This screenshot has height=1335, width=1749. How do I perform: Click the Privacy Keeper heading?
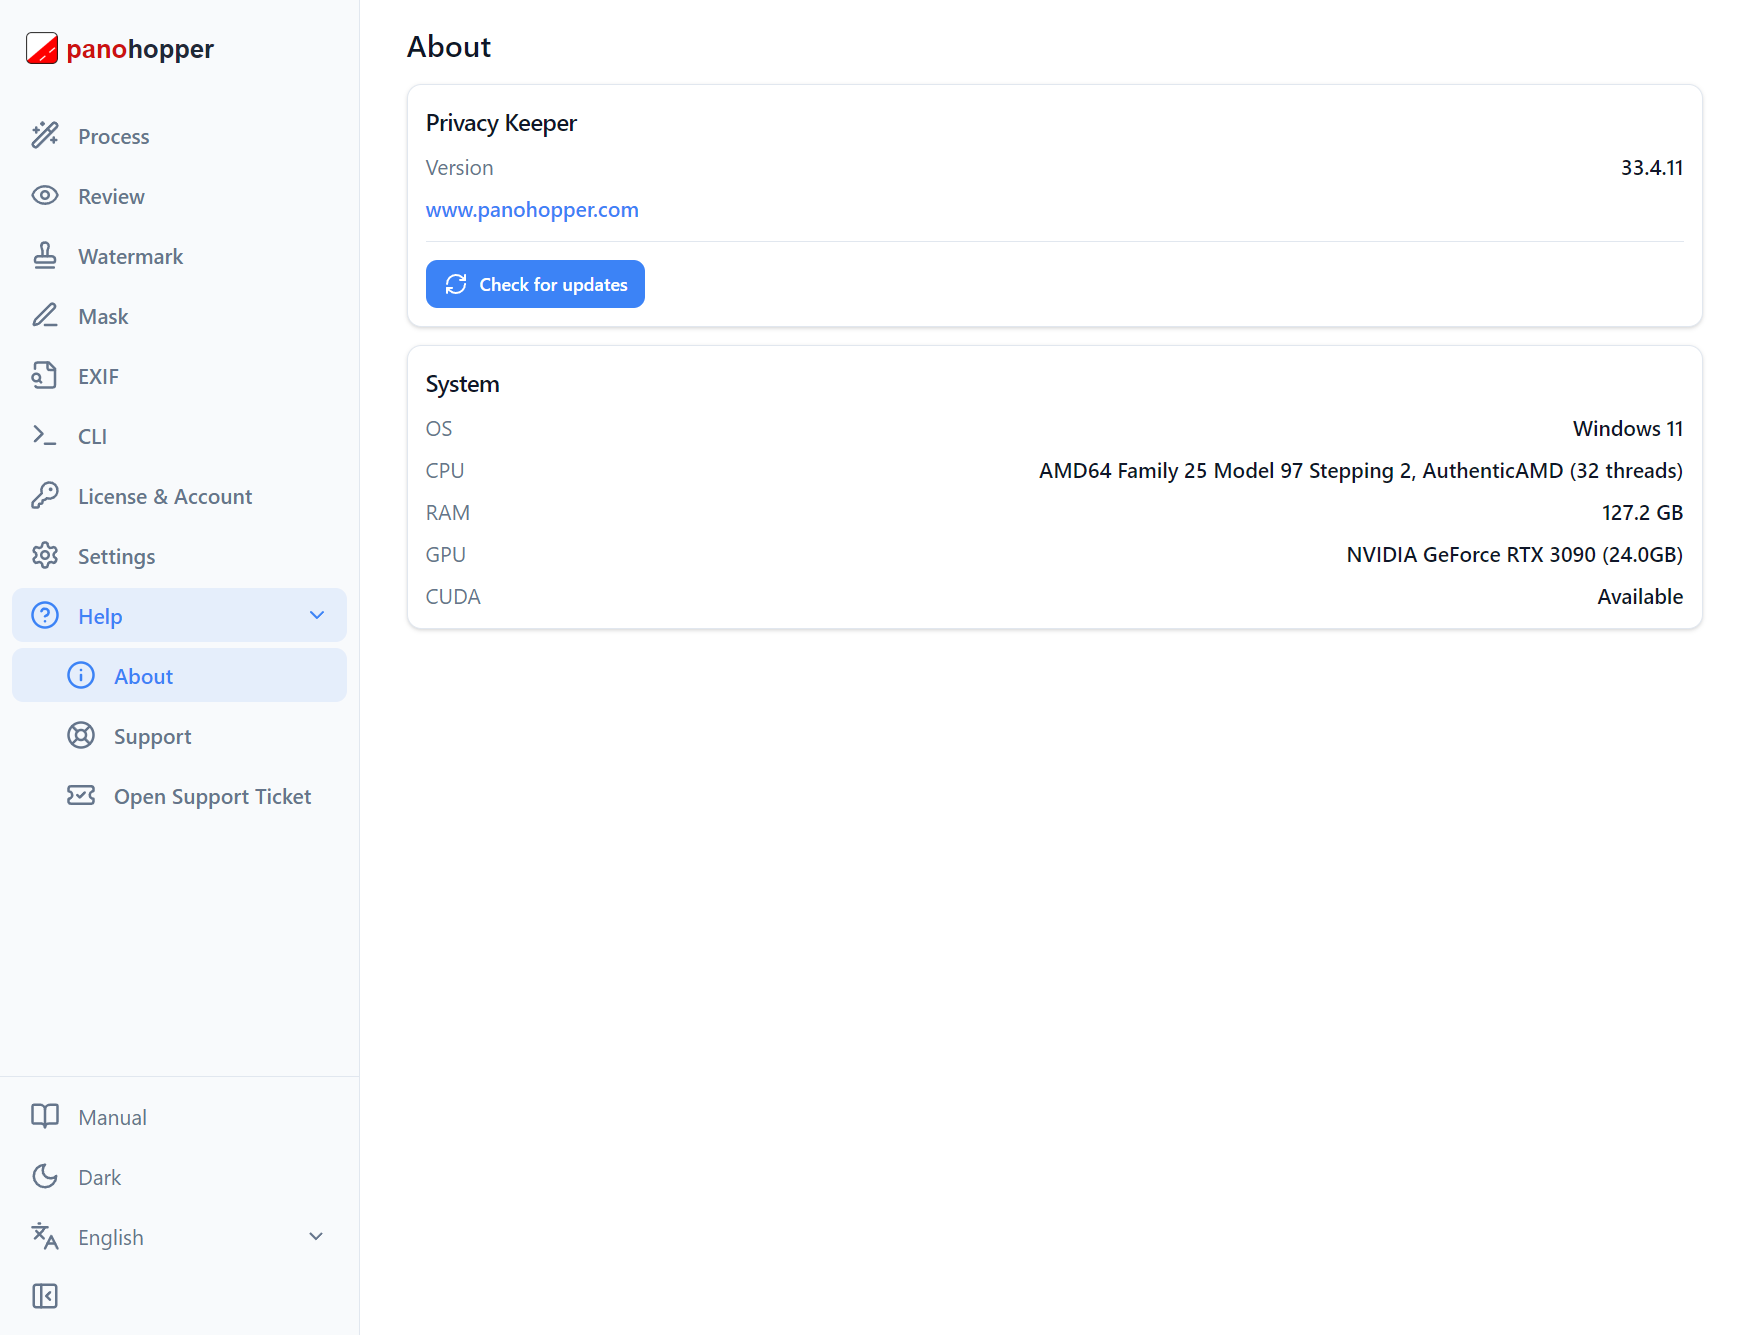click(x=502, y=123)
